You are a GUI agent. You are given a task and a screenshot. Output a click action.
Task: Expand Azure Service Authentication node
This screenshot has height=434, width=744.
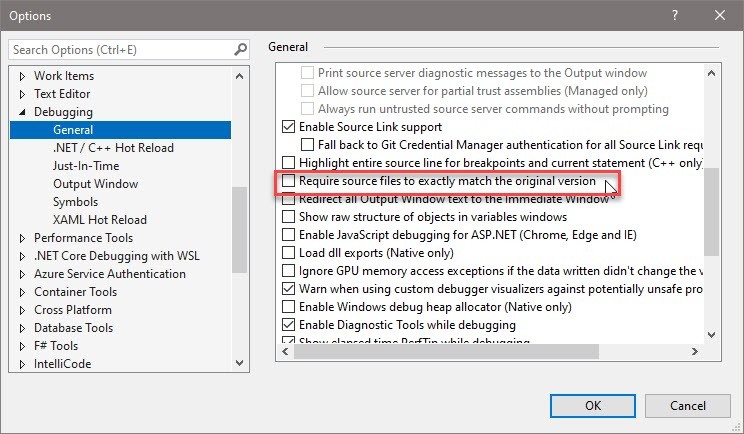click(23, 274)
